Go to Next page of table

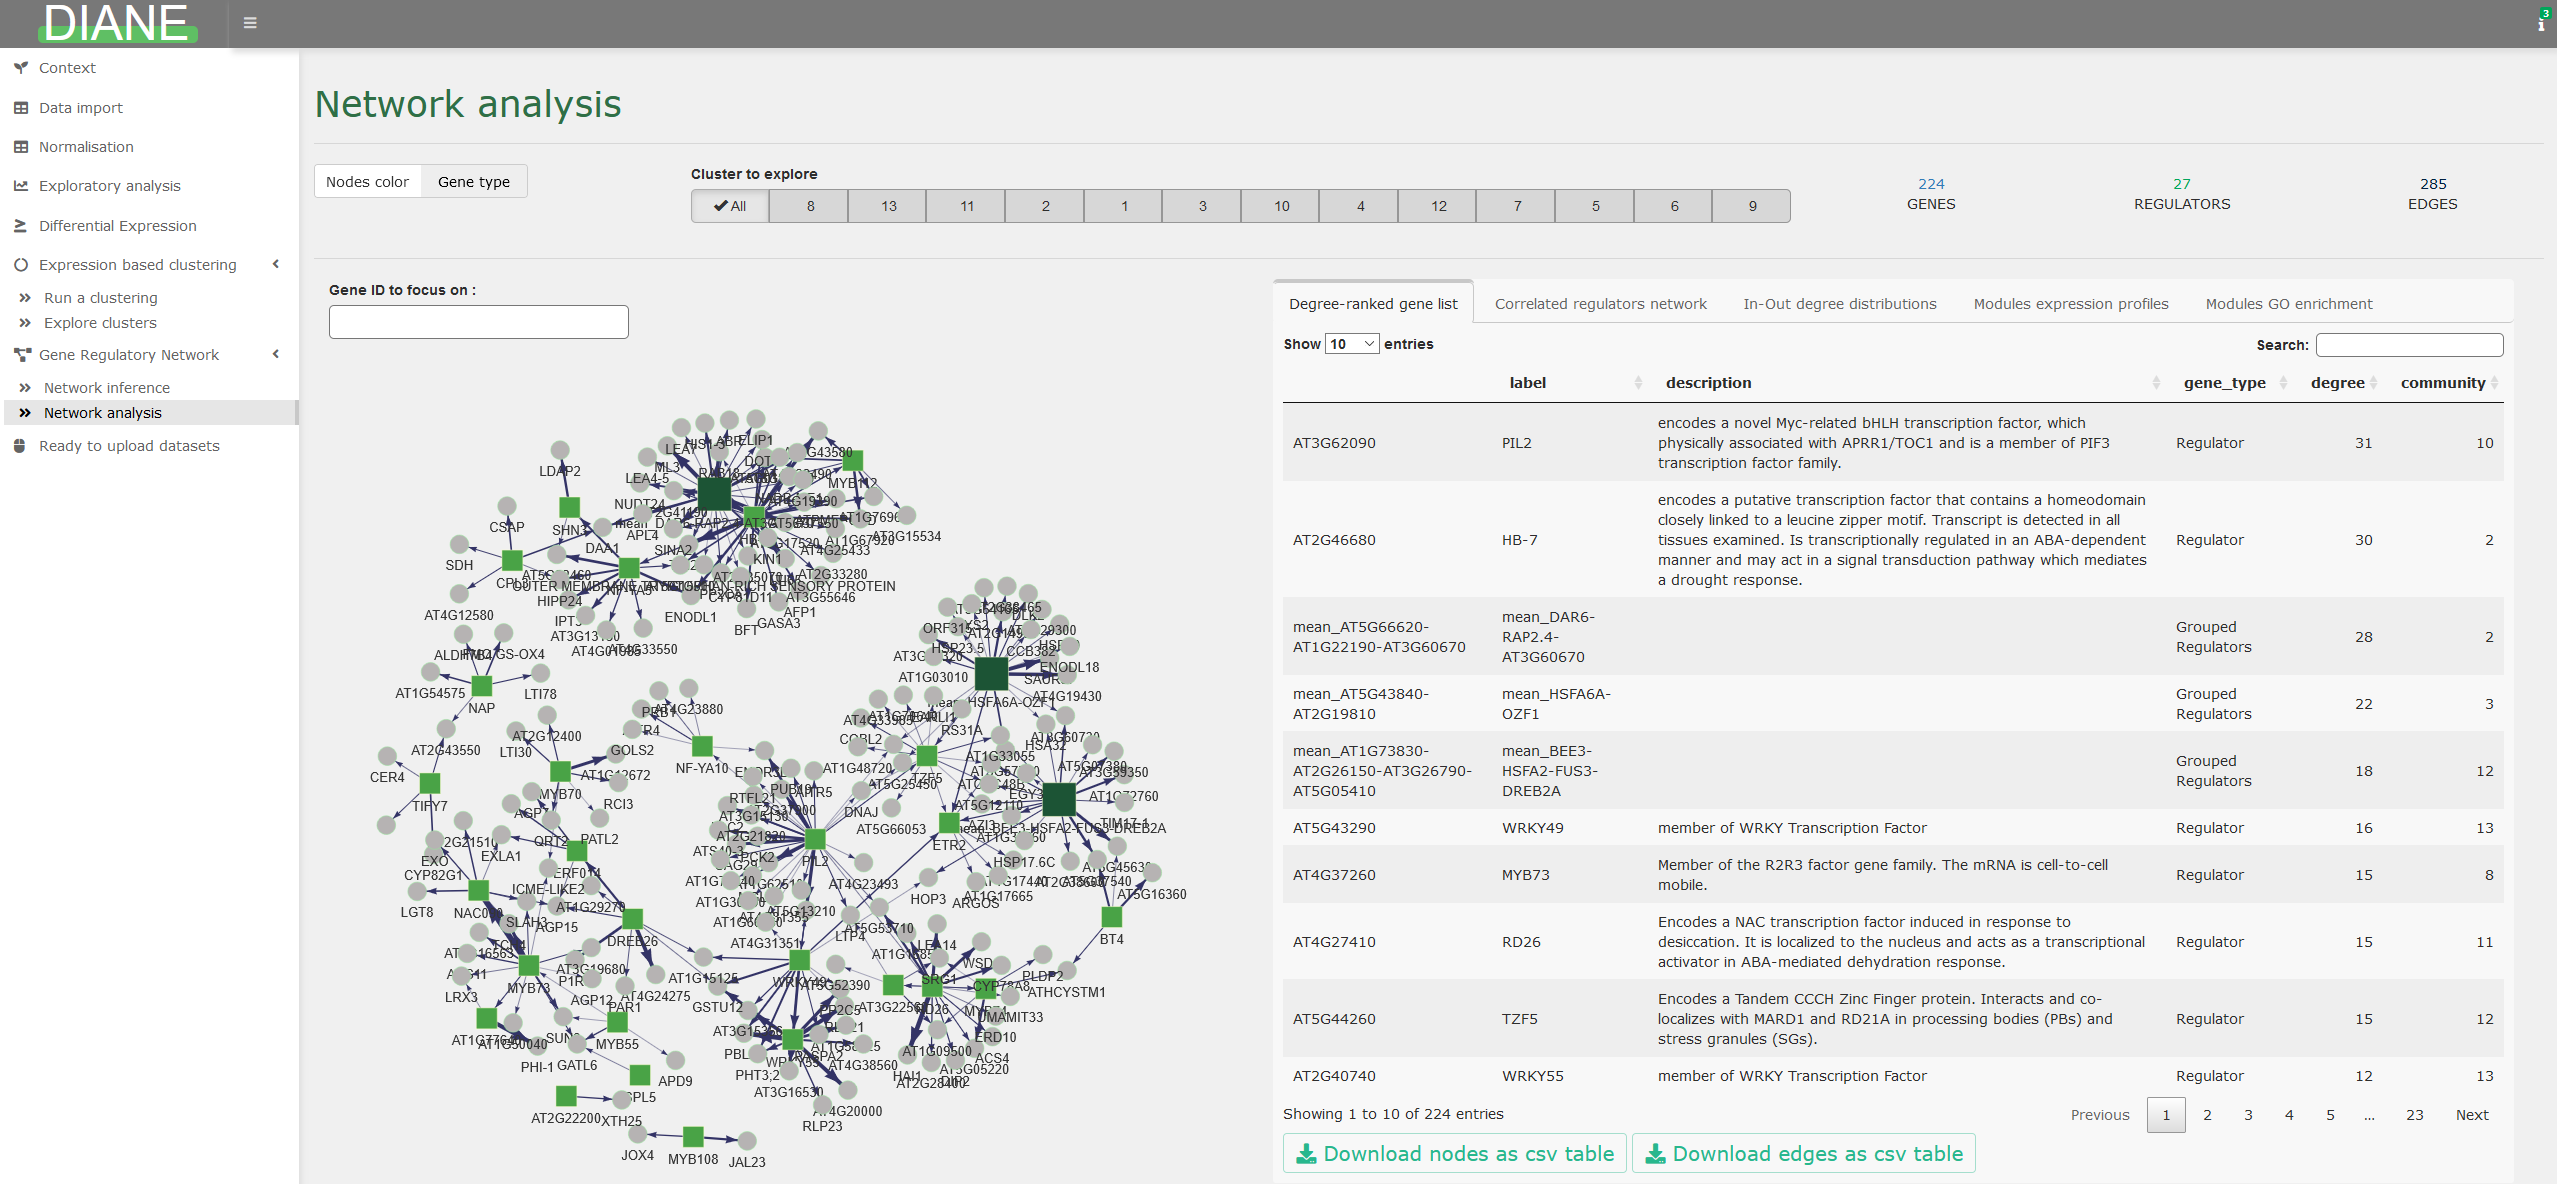pos(2471,1115)
